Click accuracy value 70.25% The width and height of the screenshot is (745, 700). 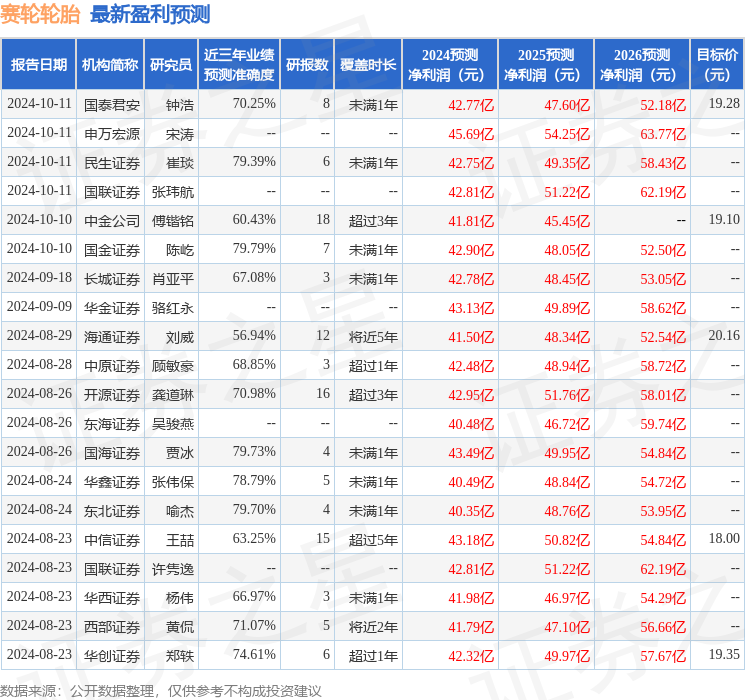254,103
